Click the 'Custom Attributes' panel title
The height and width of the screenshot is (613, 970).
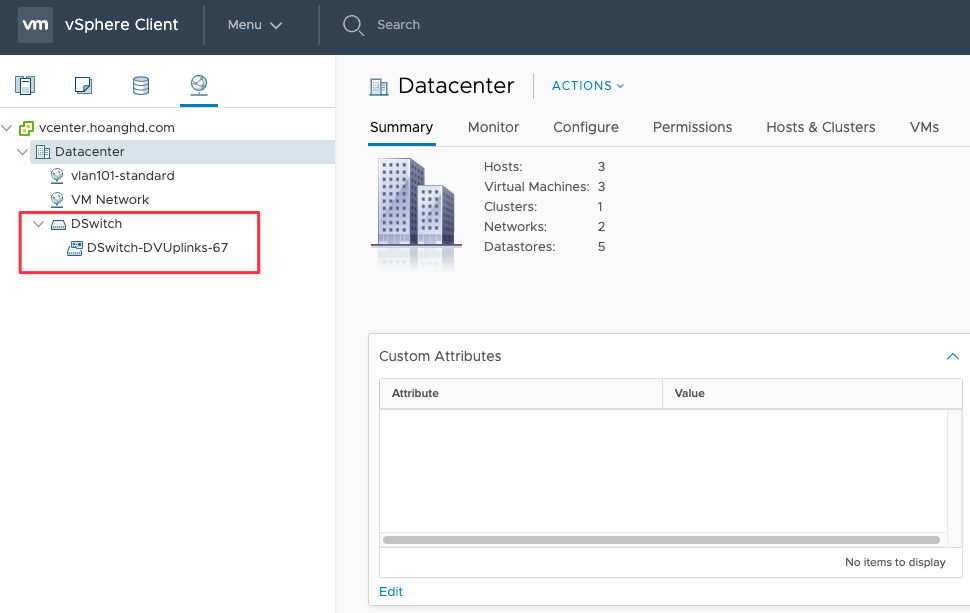(440, 356)
